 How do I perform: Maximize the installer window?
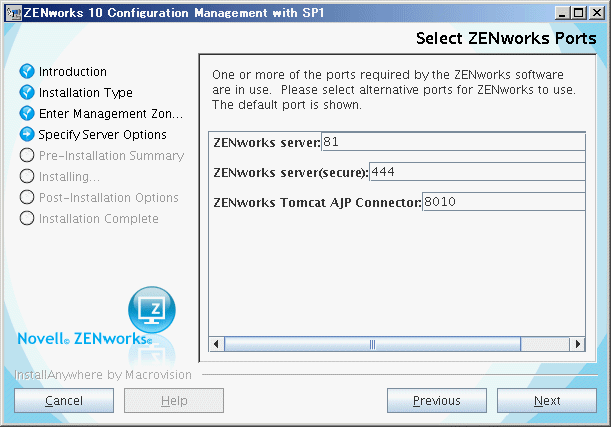pyautogui.click(x=579, y=13)
